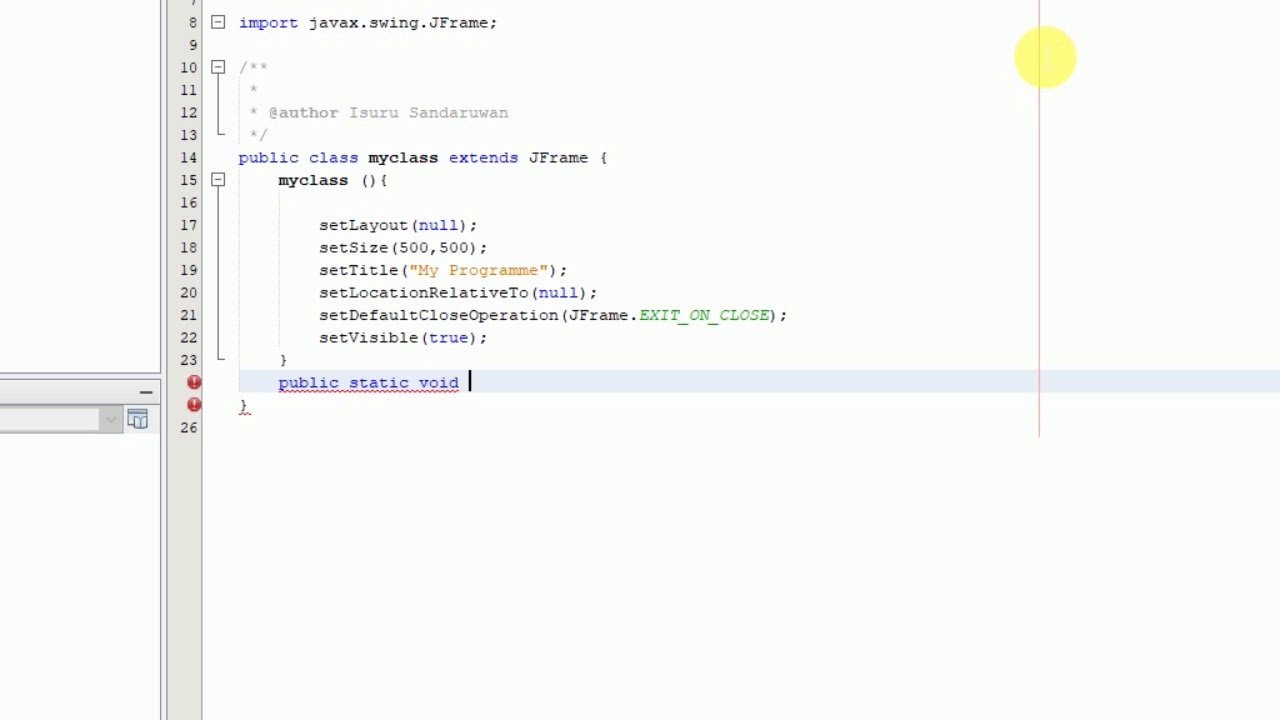Collapse the import fold on line 8
This screenshot has height=720, width=1280.
point(218,22)
